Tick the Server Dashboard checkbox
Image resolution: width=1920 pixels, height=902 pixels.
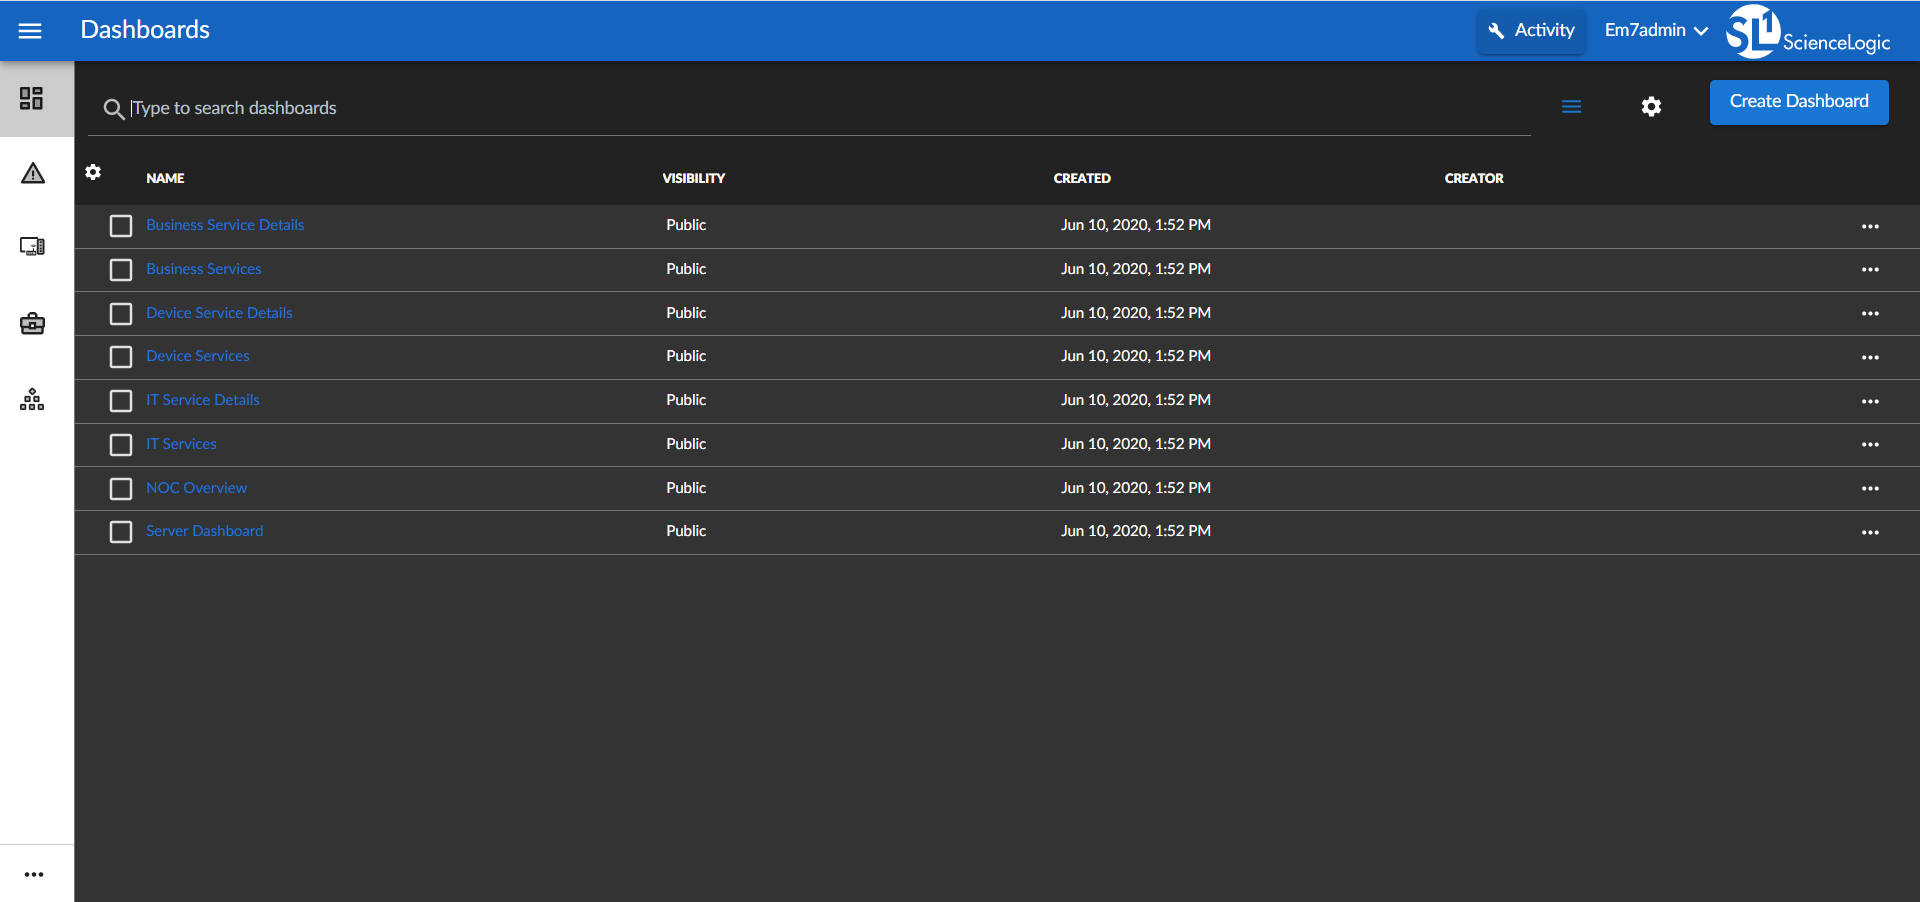(121, 532)
